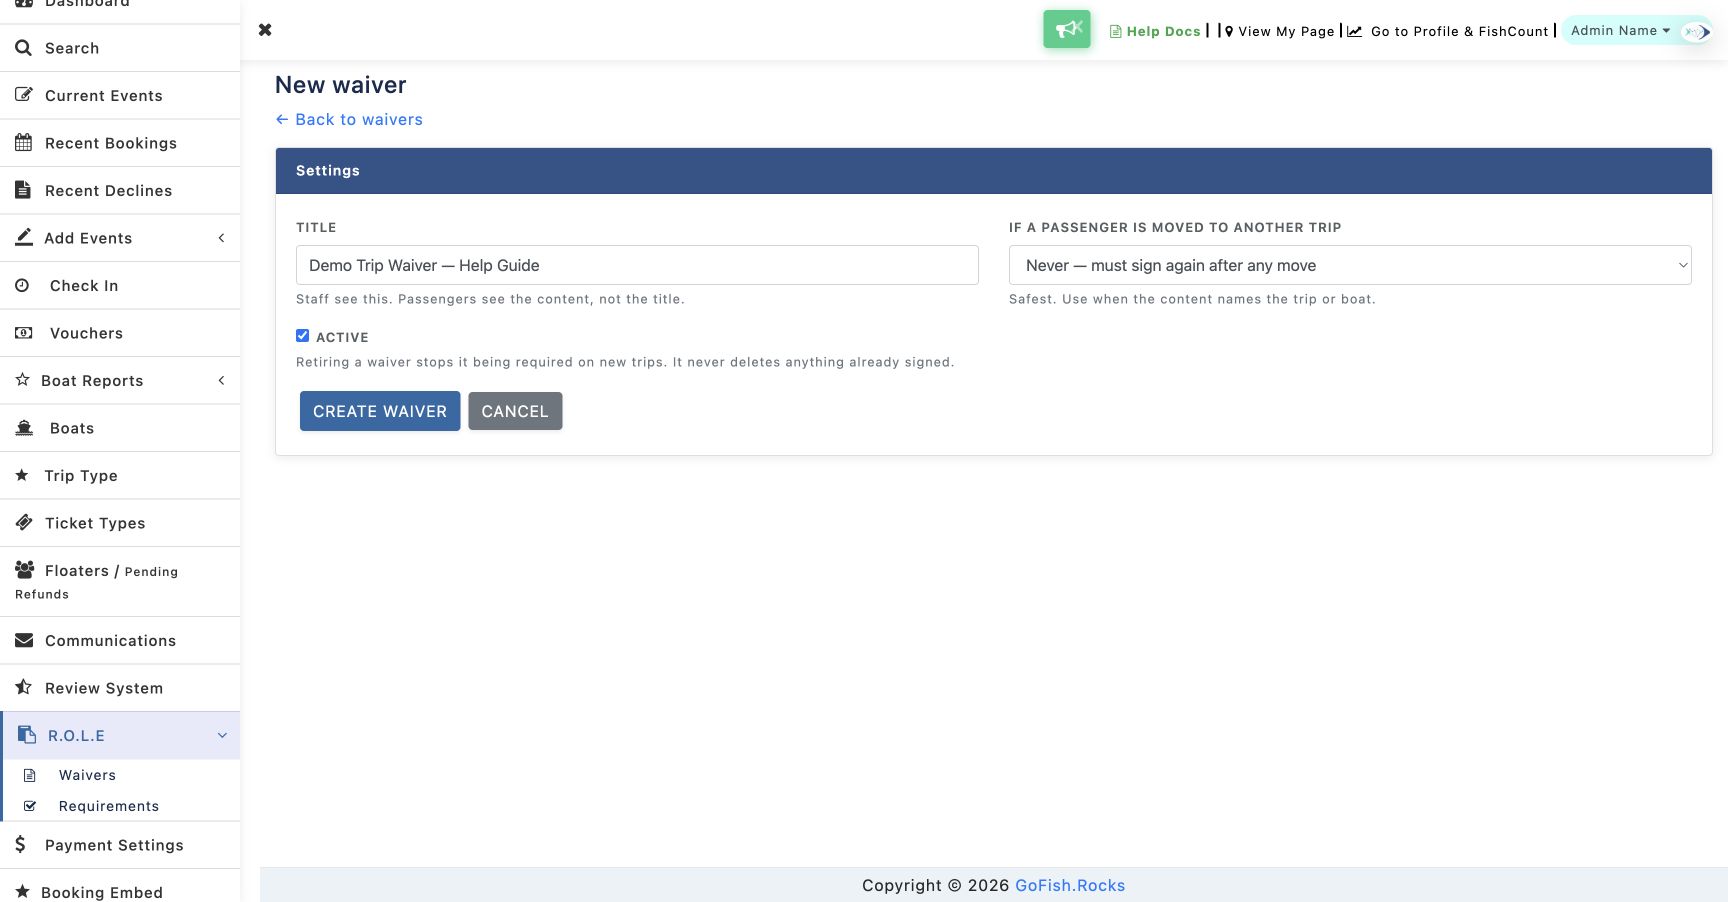The image size is (1728, 902).
Task: Uncheck the Active checkbox
Action: coord(302,336)
